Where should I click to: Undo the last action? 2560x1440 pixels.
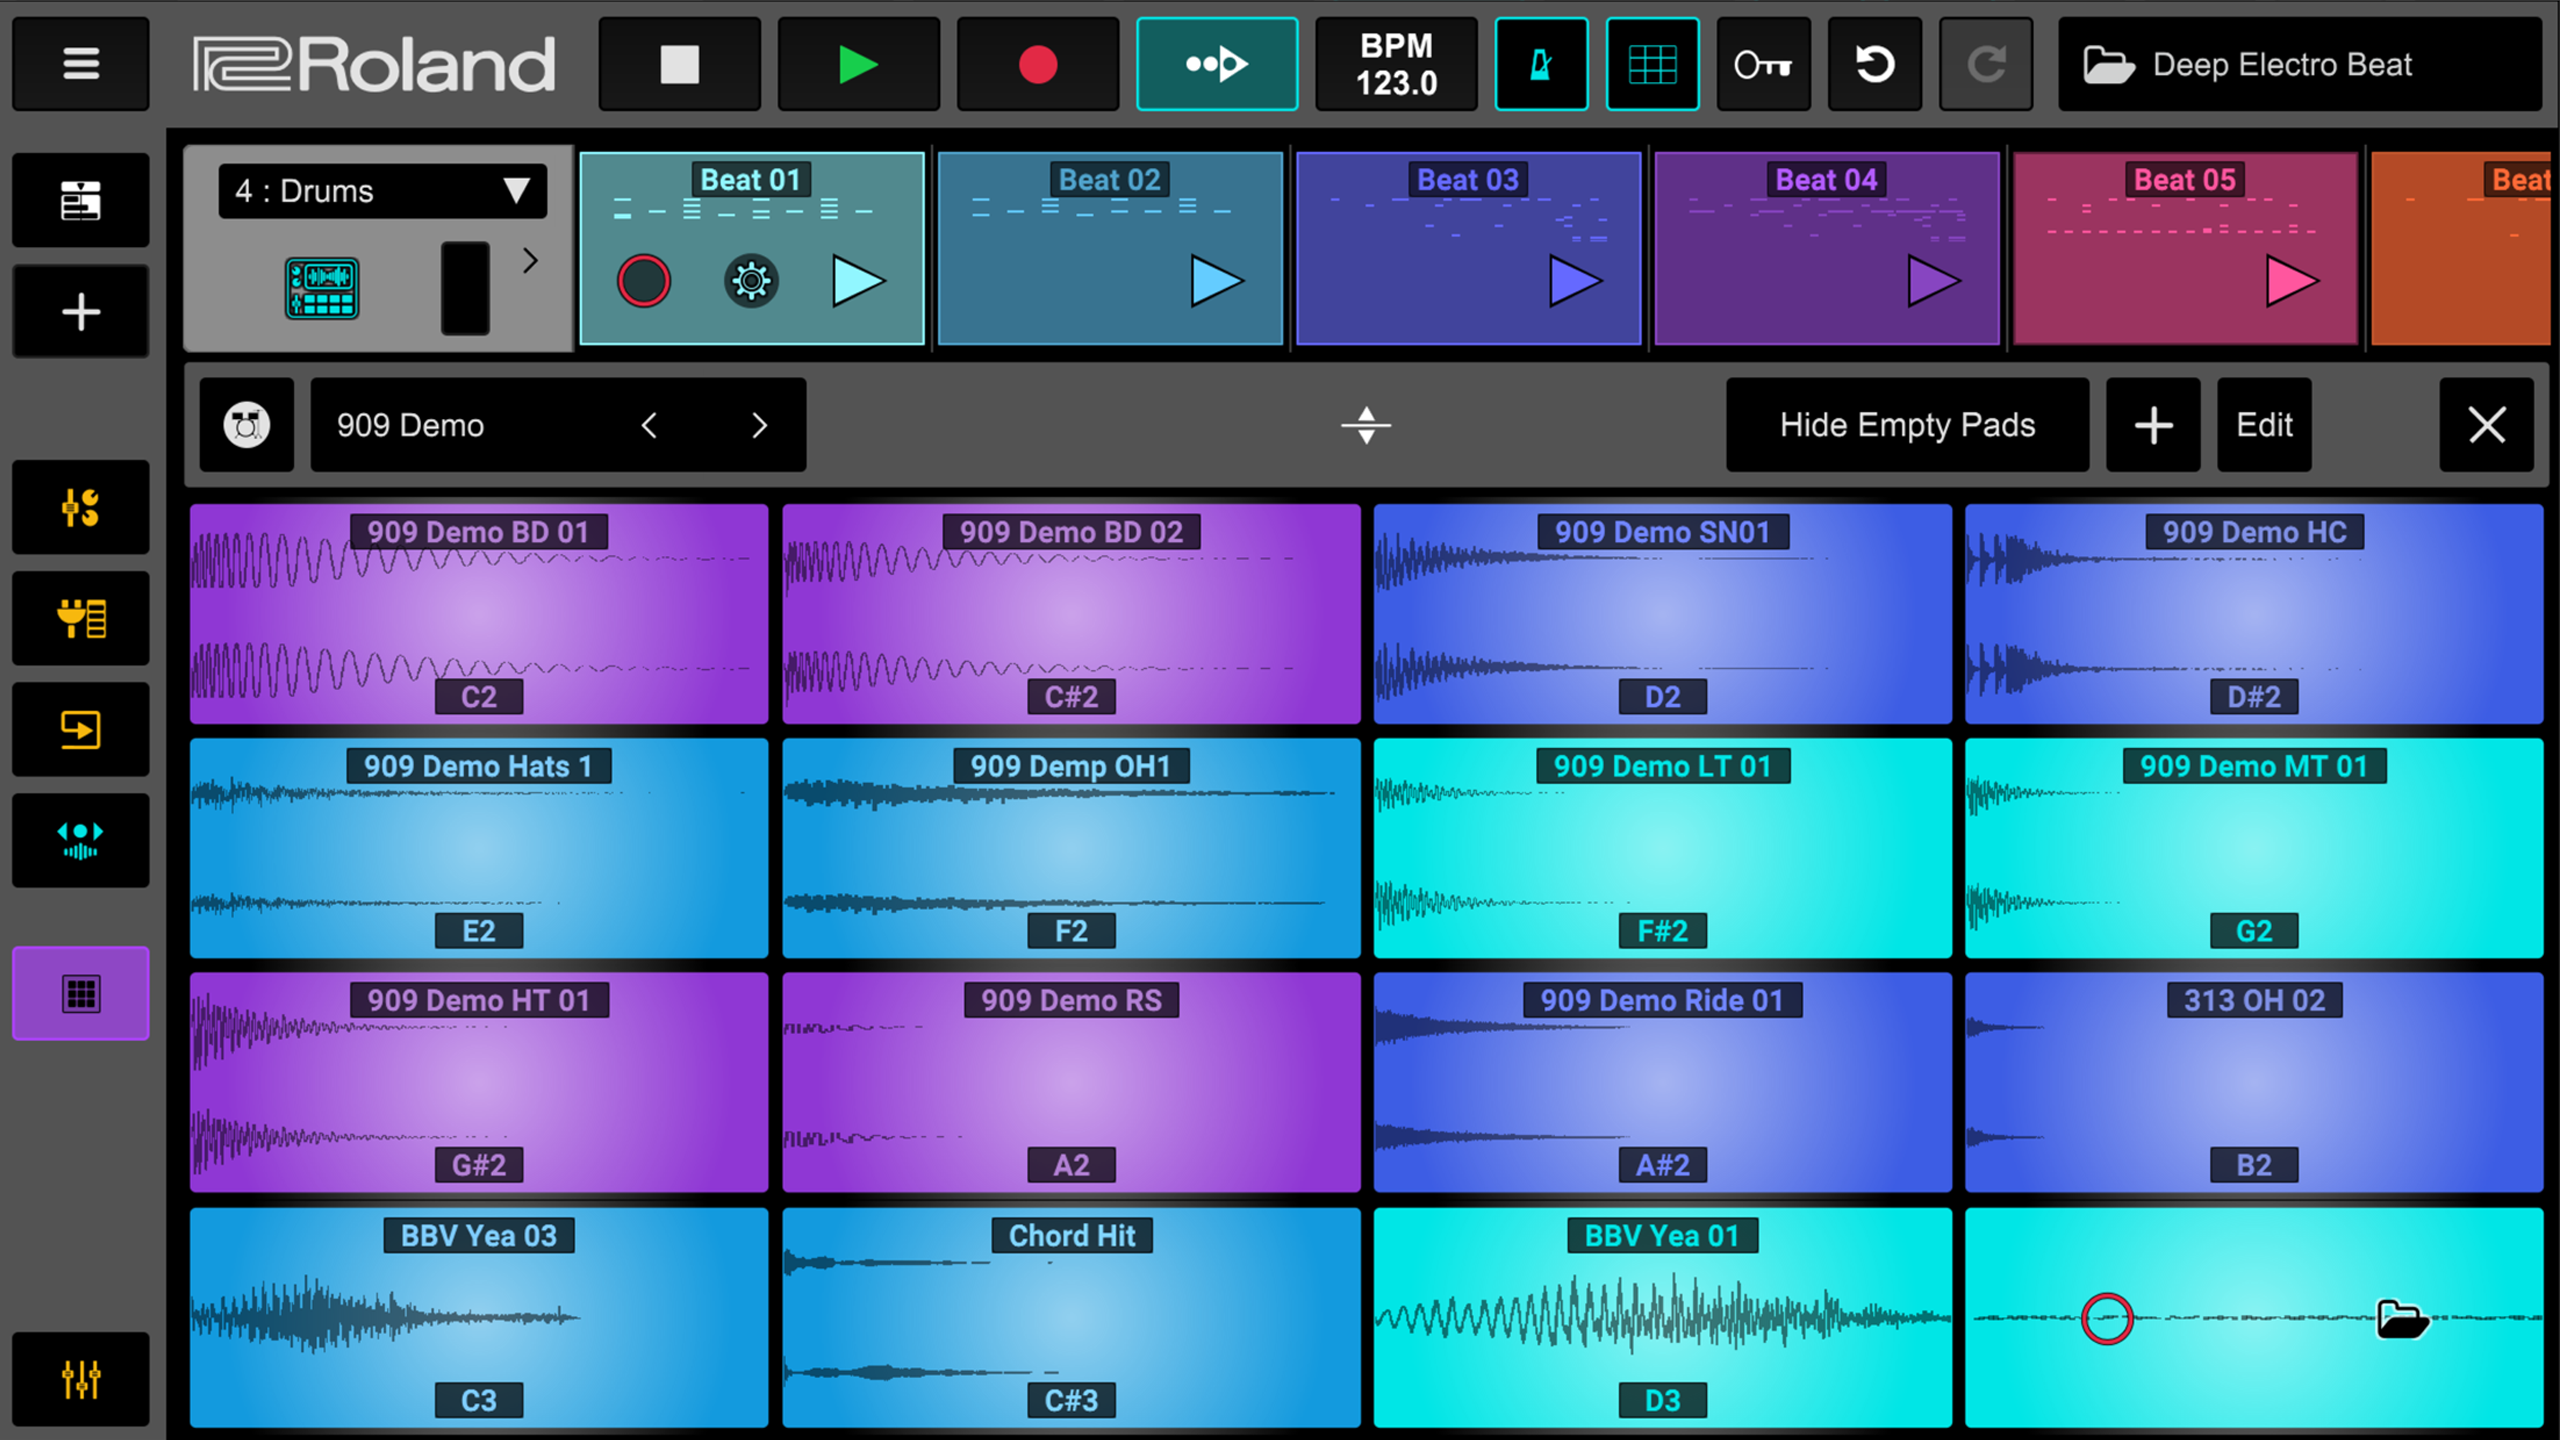pyautogui.click(x=1874, y=64)
